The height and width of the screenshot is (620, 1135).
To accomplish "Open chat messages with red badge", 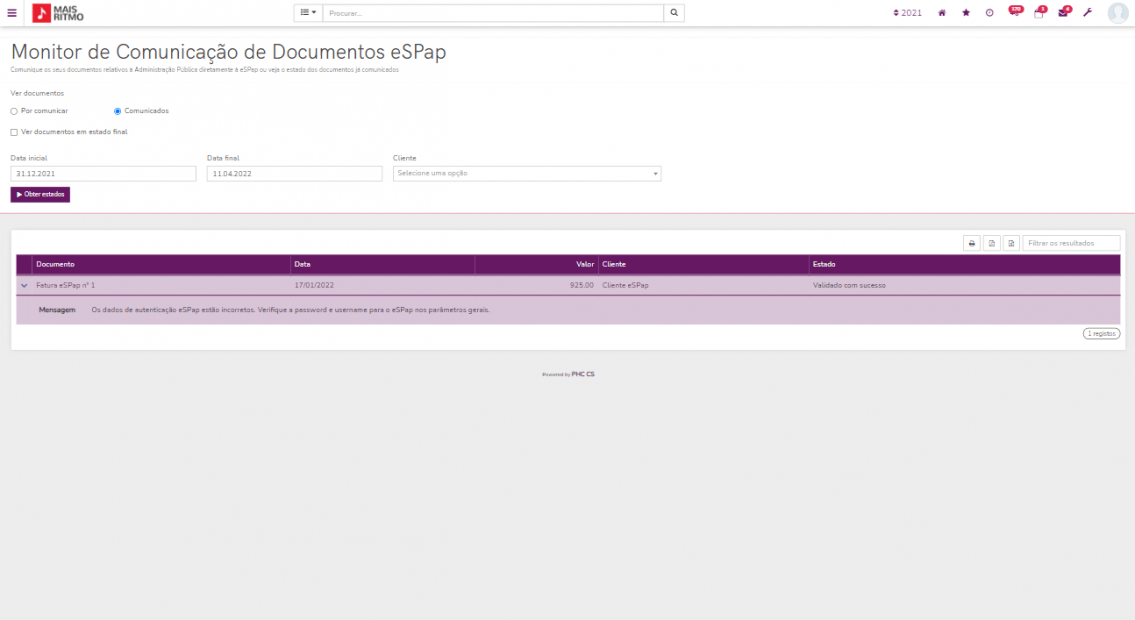I will coord(1015,12).
